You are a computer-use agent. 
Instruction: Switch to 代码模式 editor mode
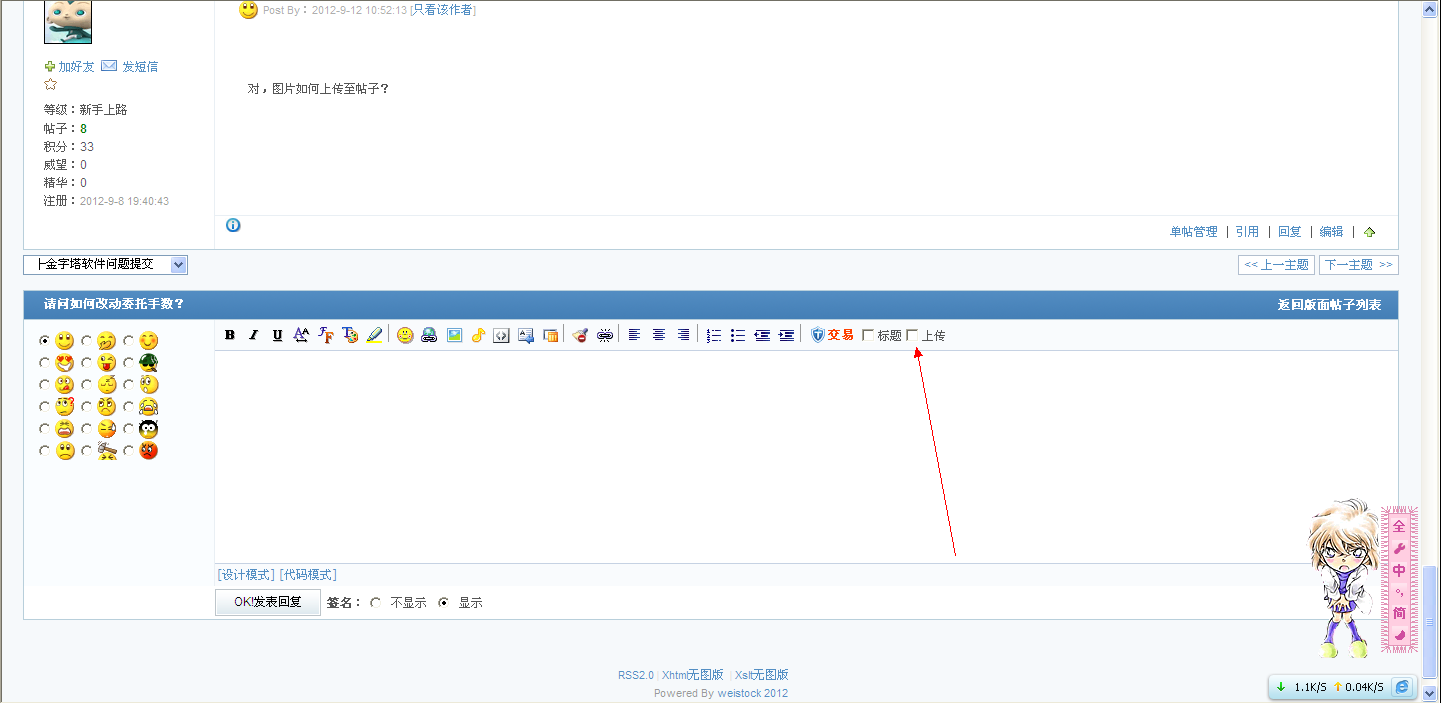click(308, 575)
